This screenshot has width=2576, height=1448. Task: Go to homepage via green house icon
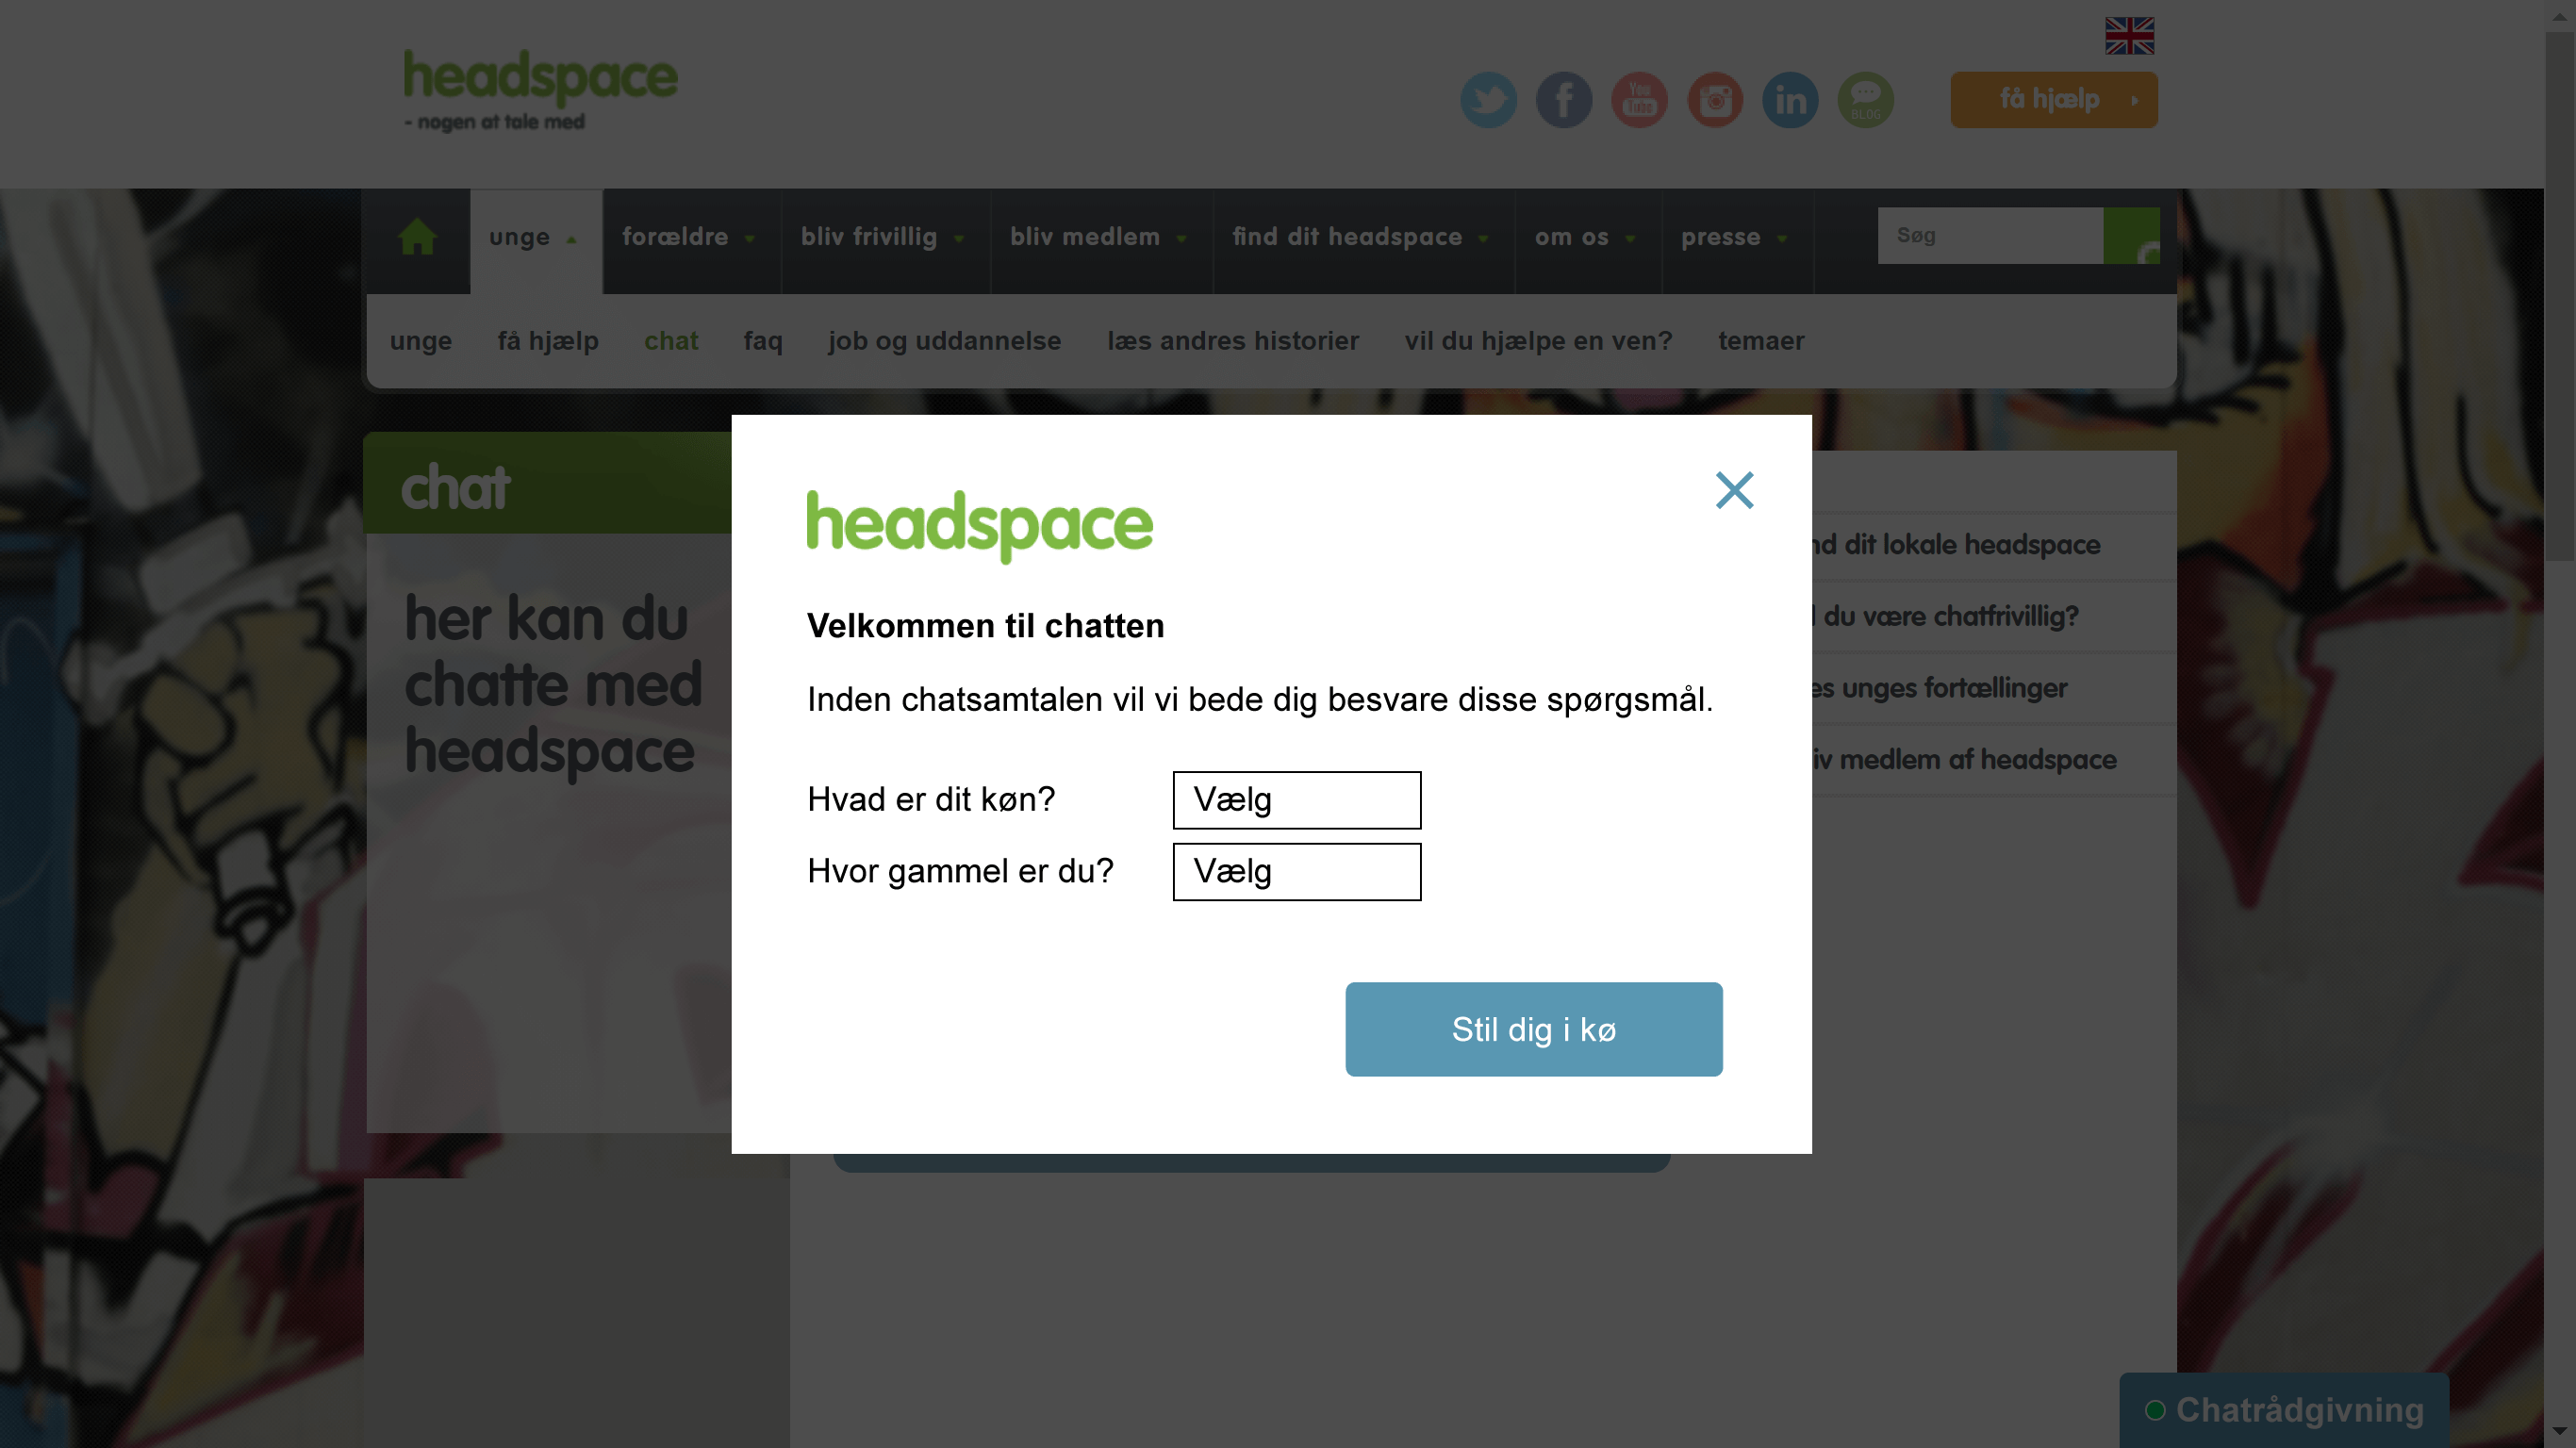click(417, 237)
